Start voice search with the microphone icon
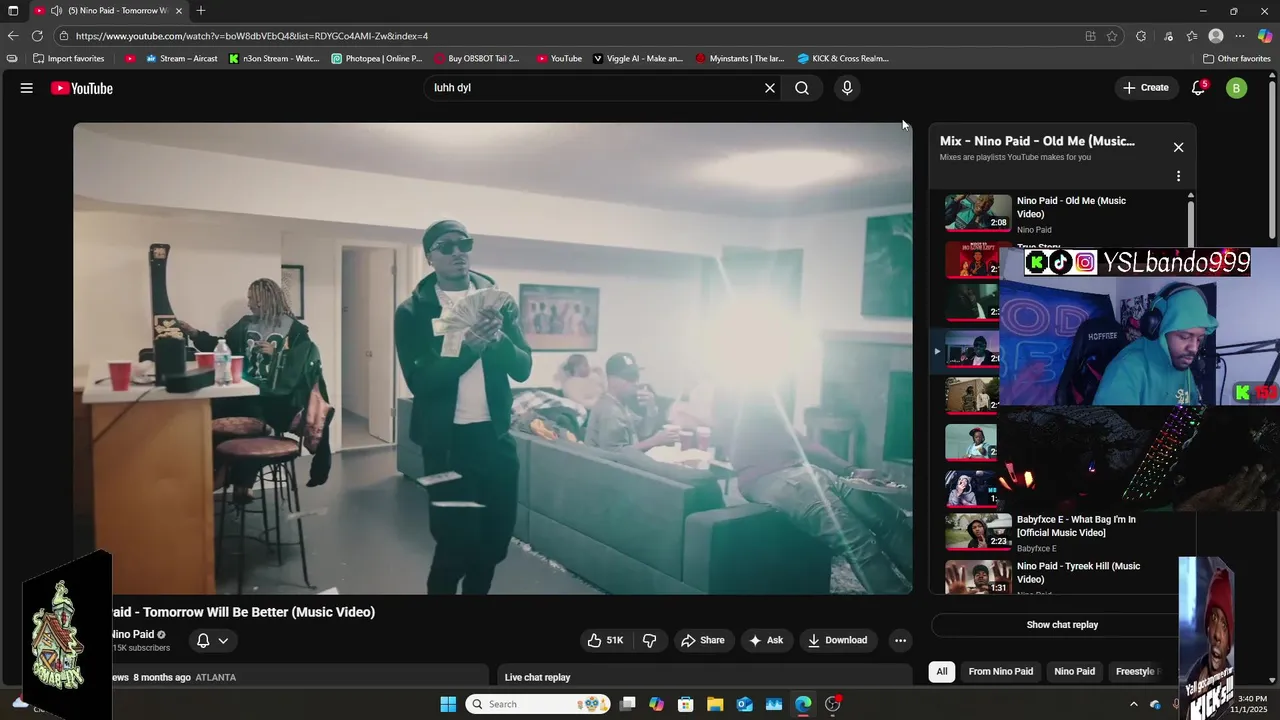 pos(847,88)
